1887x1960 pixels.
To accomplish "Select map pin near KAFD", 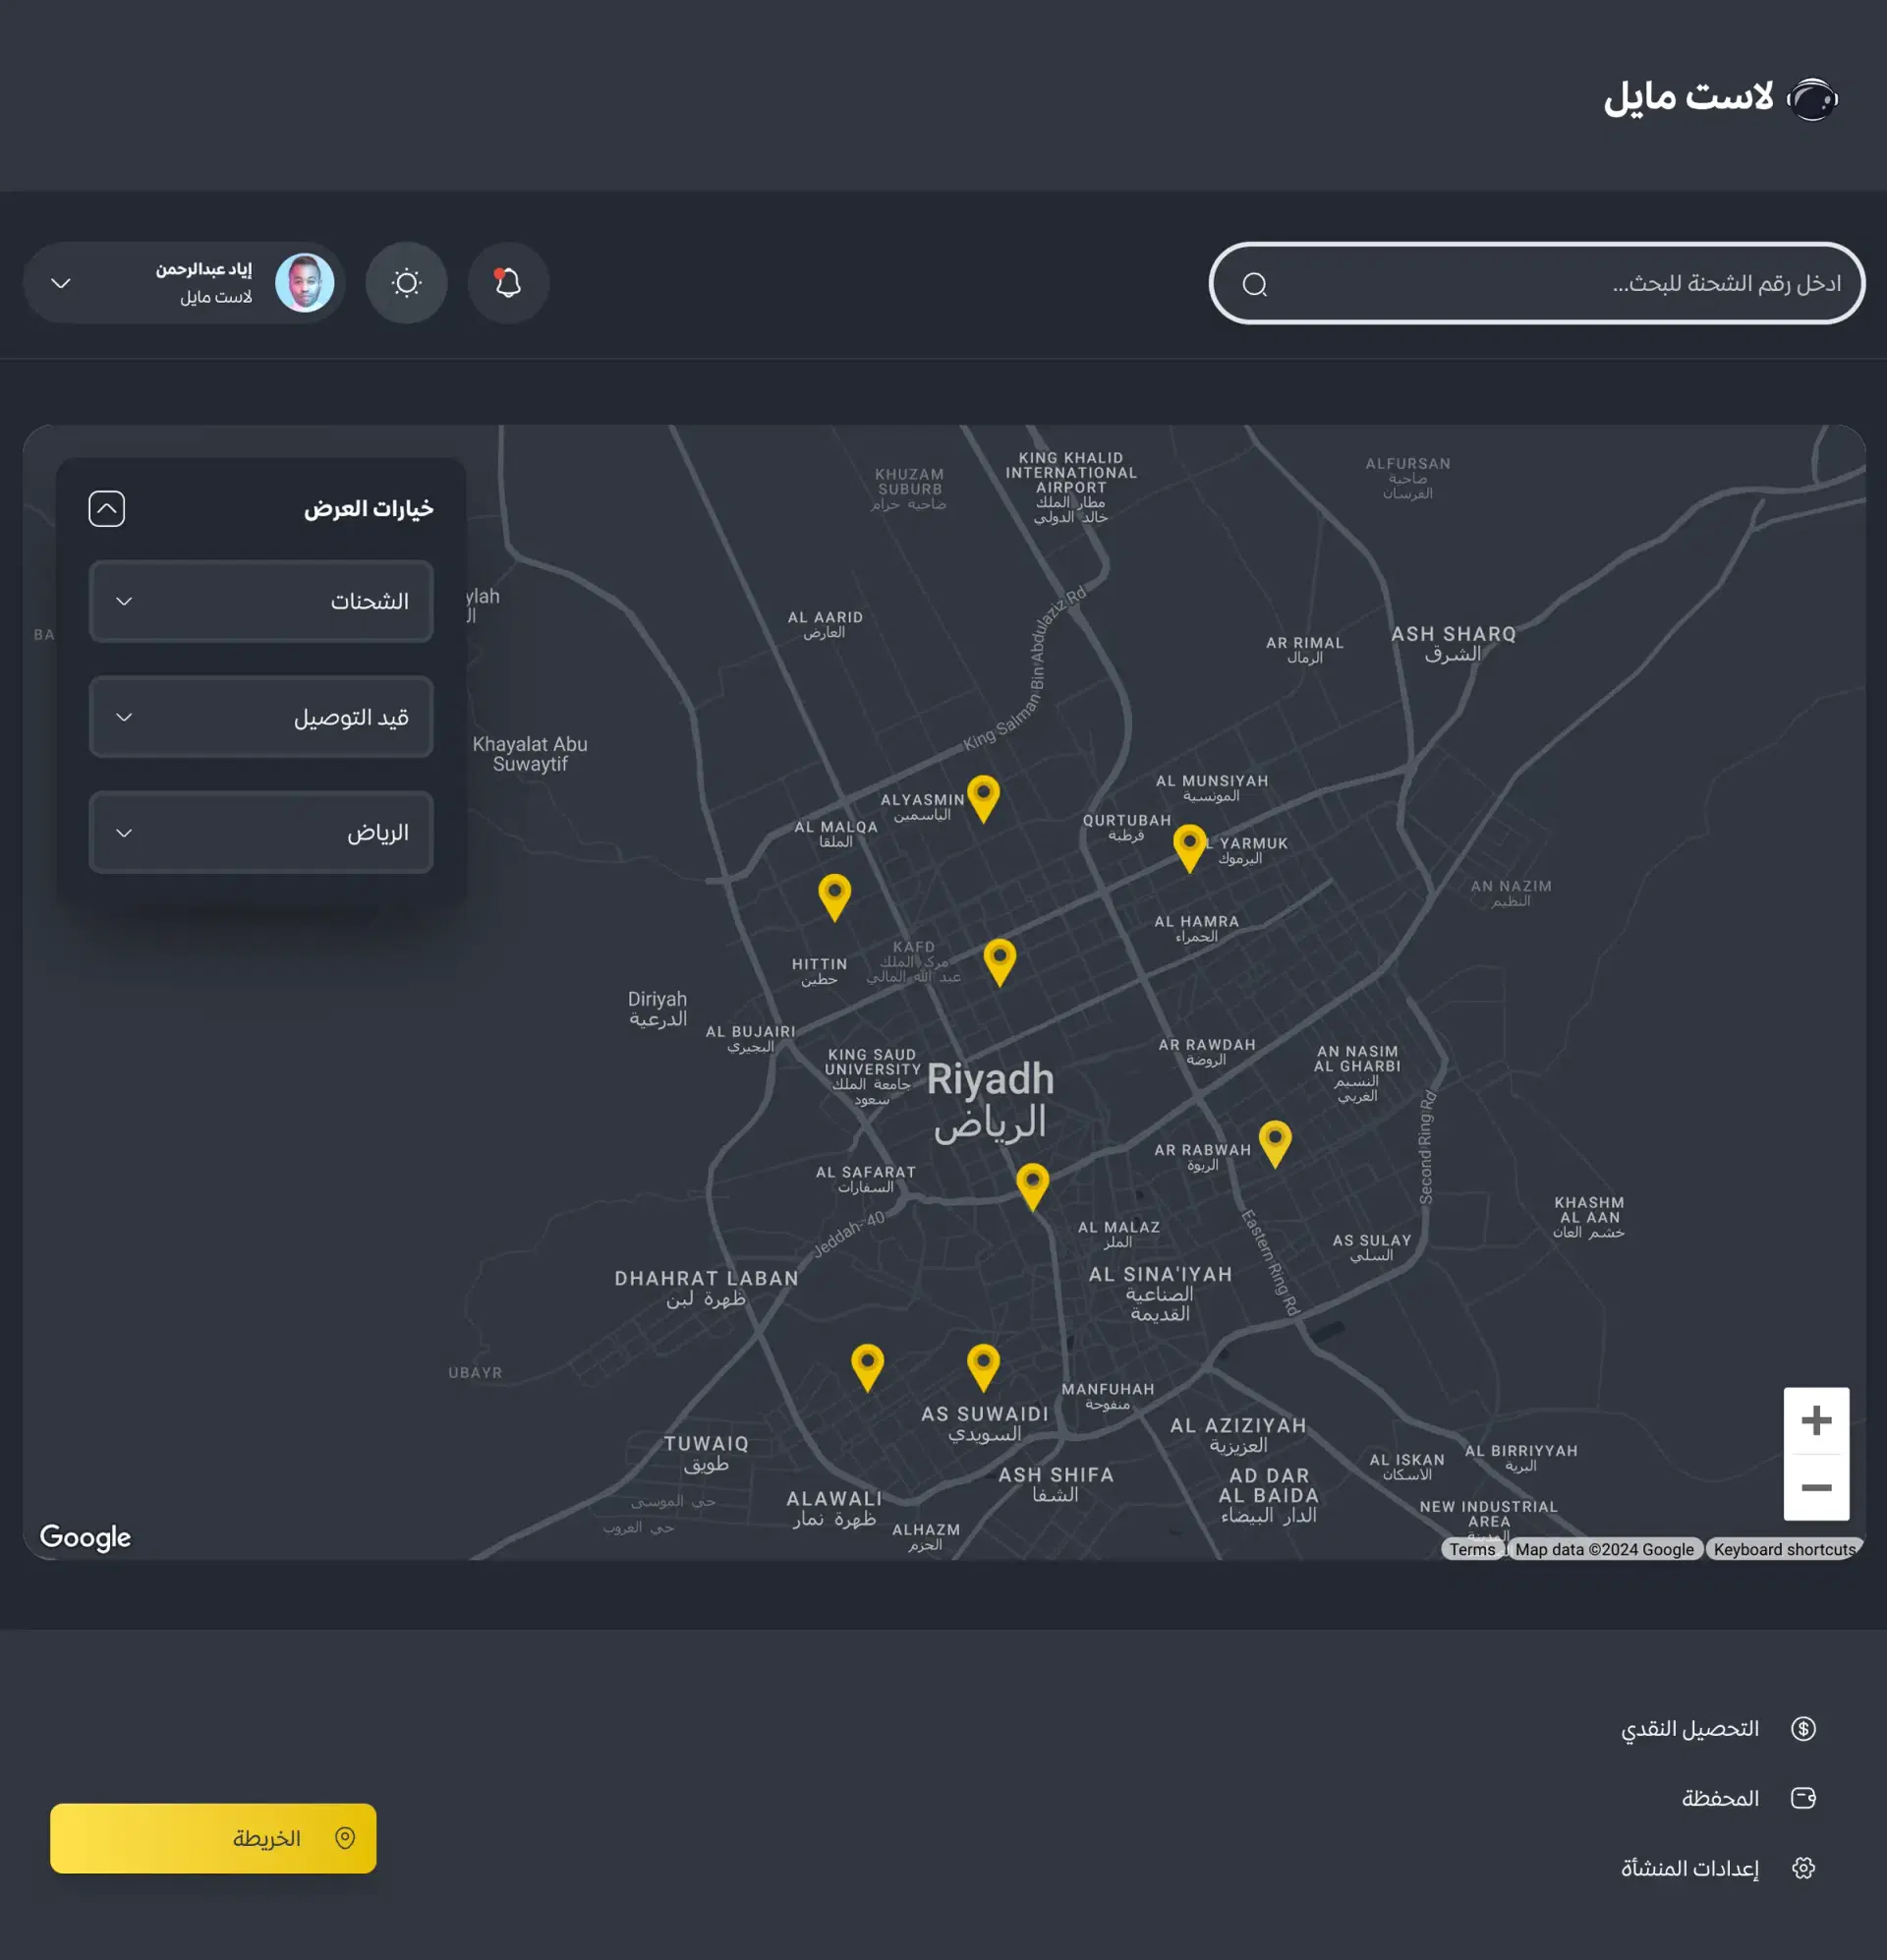I will click(x=999, y=963).
